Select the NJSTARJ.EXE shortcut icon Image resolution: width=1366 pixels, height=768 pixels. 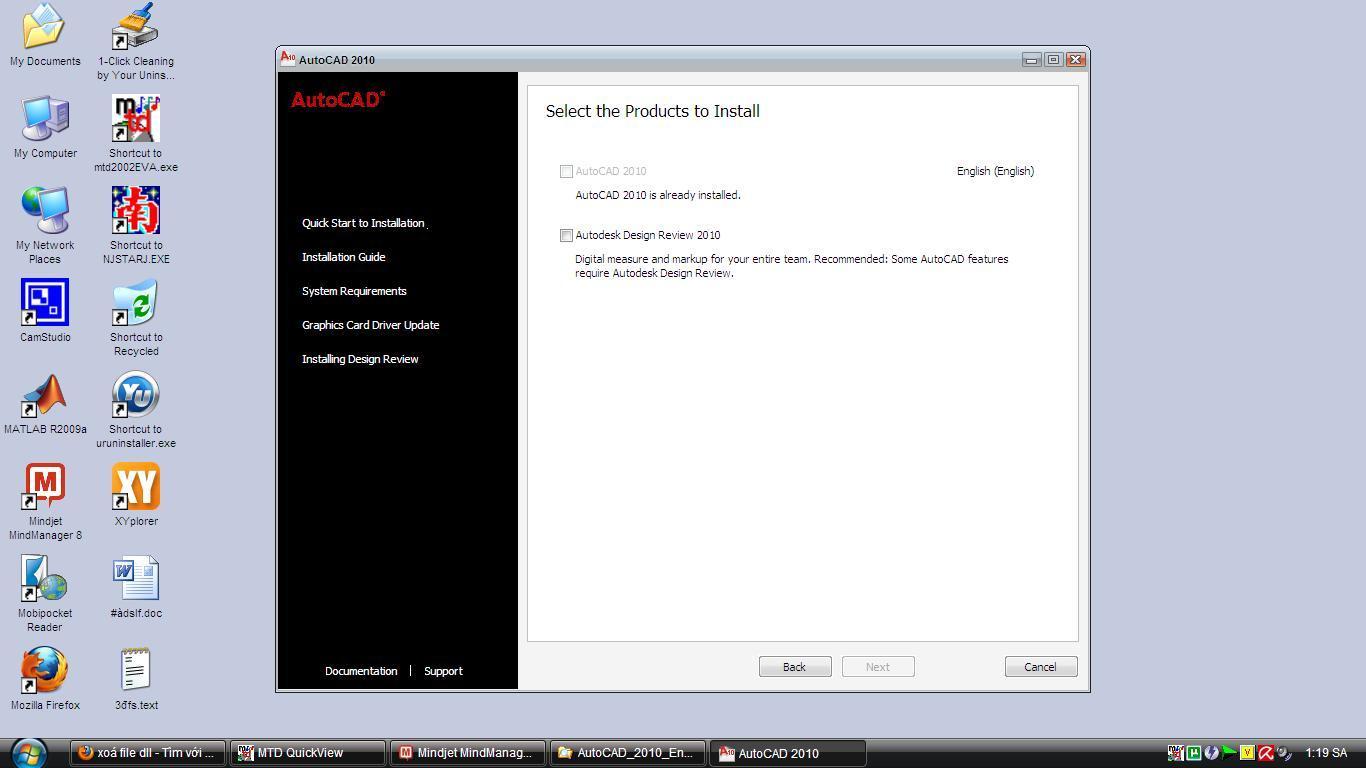point(136,210)
